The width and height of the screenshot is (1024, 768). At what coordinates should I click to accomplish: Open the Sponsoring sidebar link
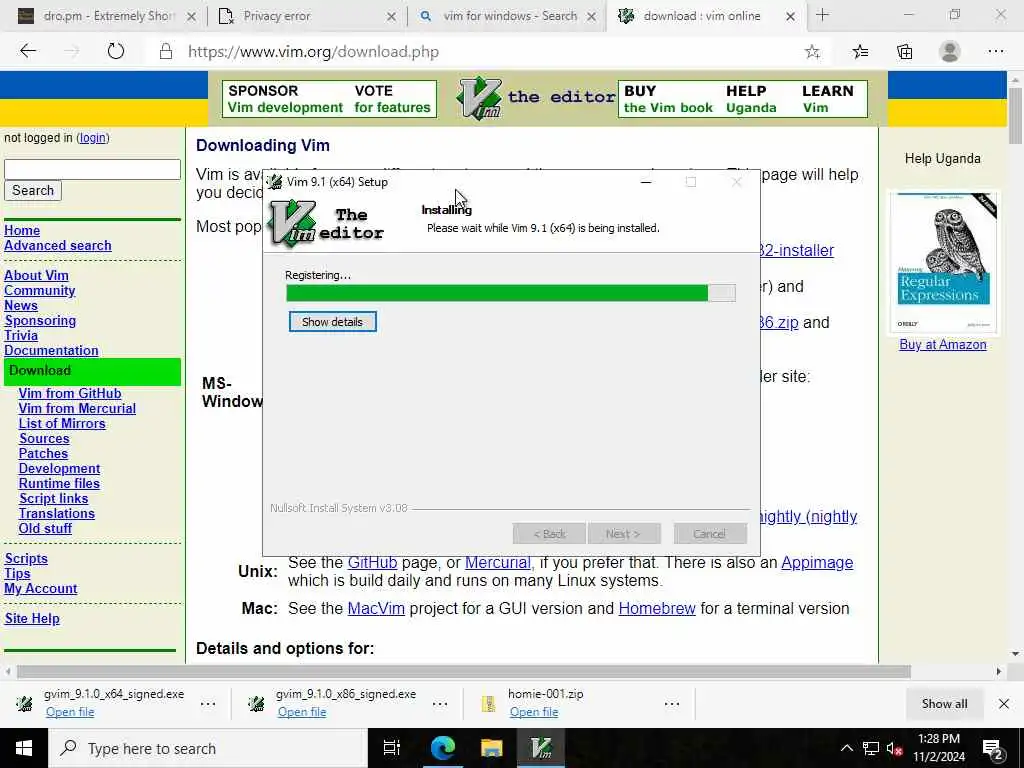click(x=40, y=321)
